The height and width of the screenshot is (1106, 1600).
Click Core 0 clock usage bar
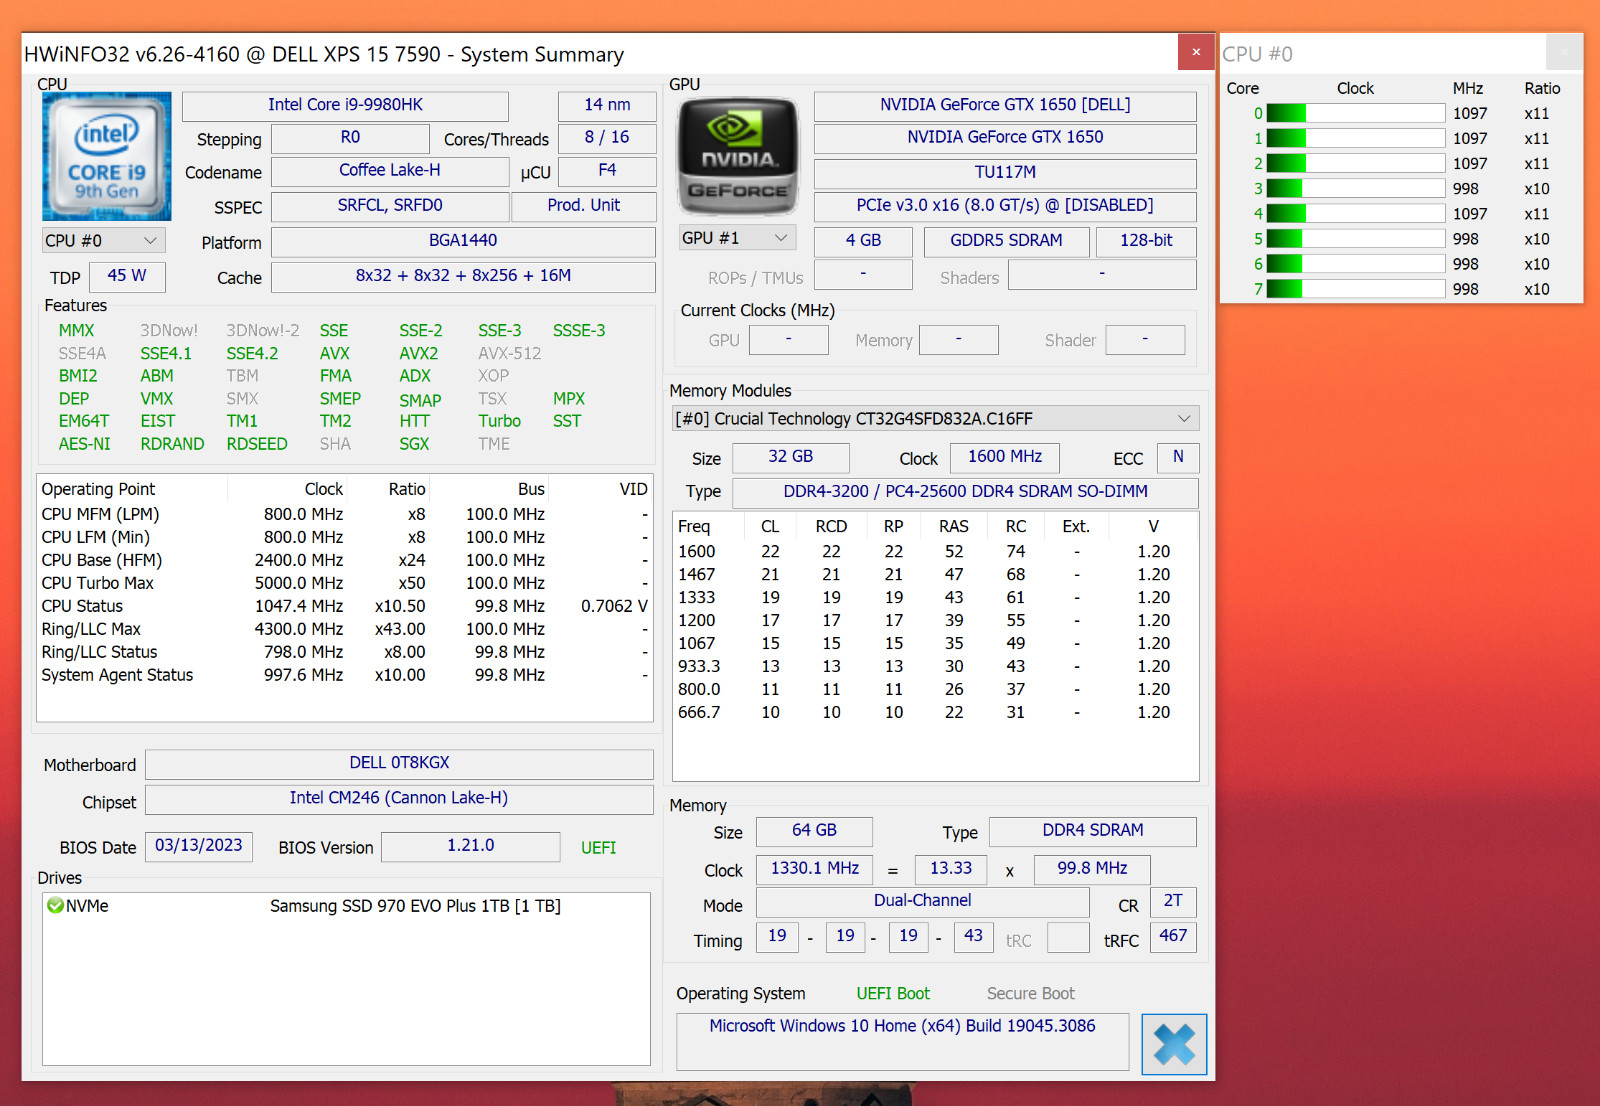[x=1356, y=114]
